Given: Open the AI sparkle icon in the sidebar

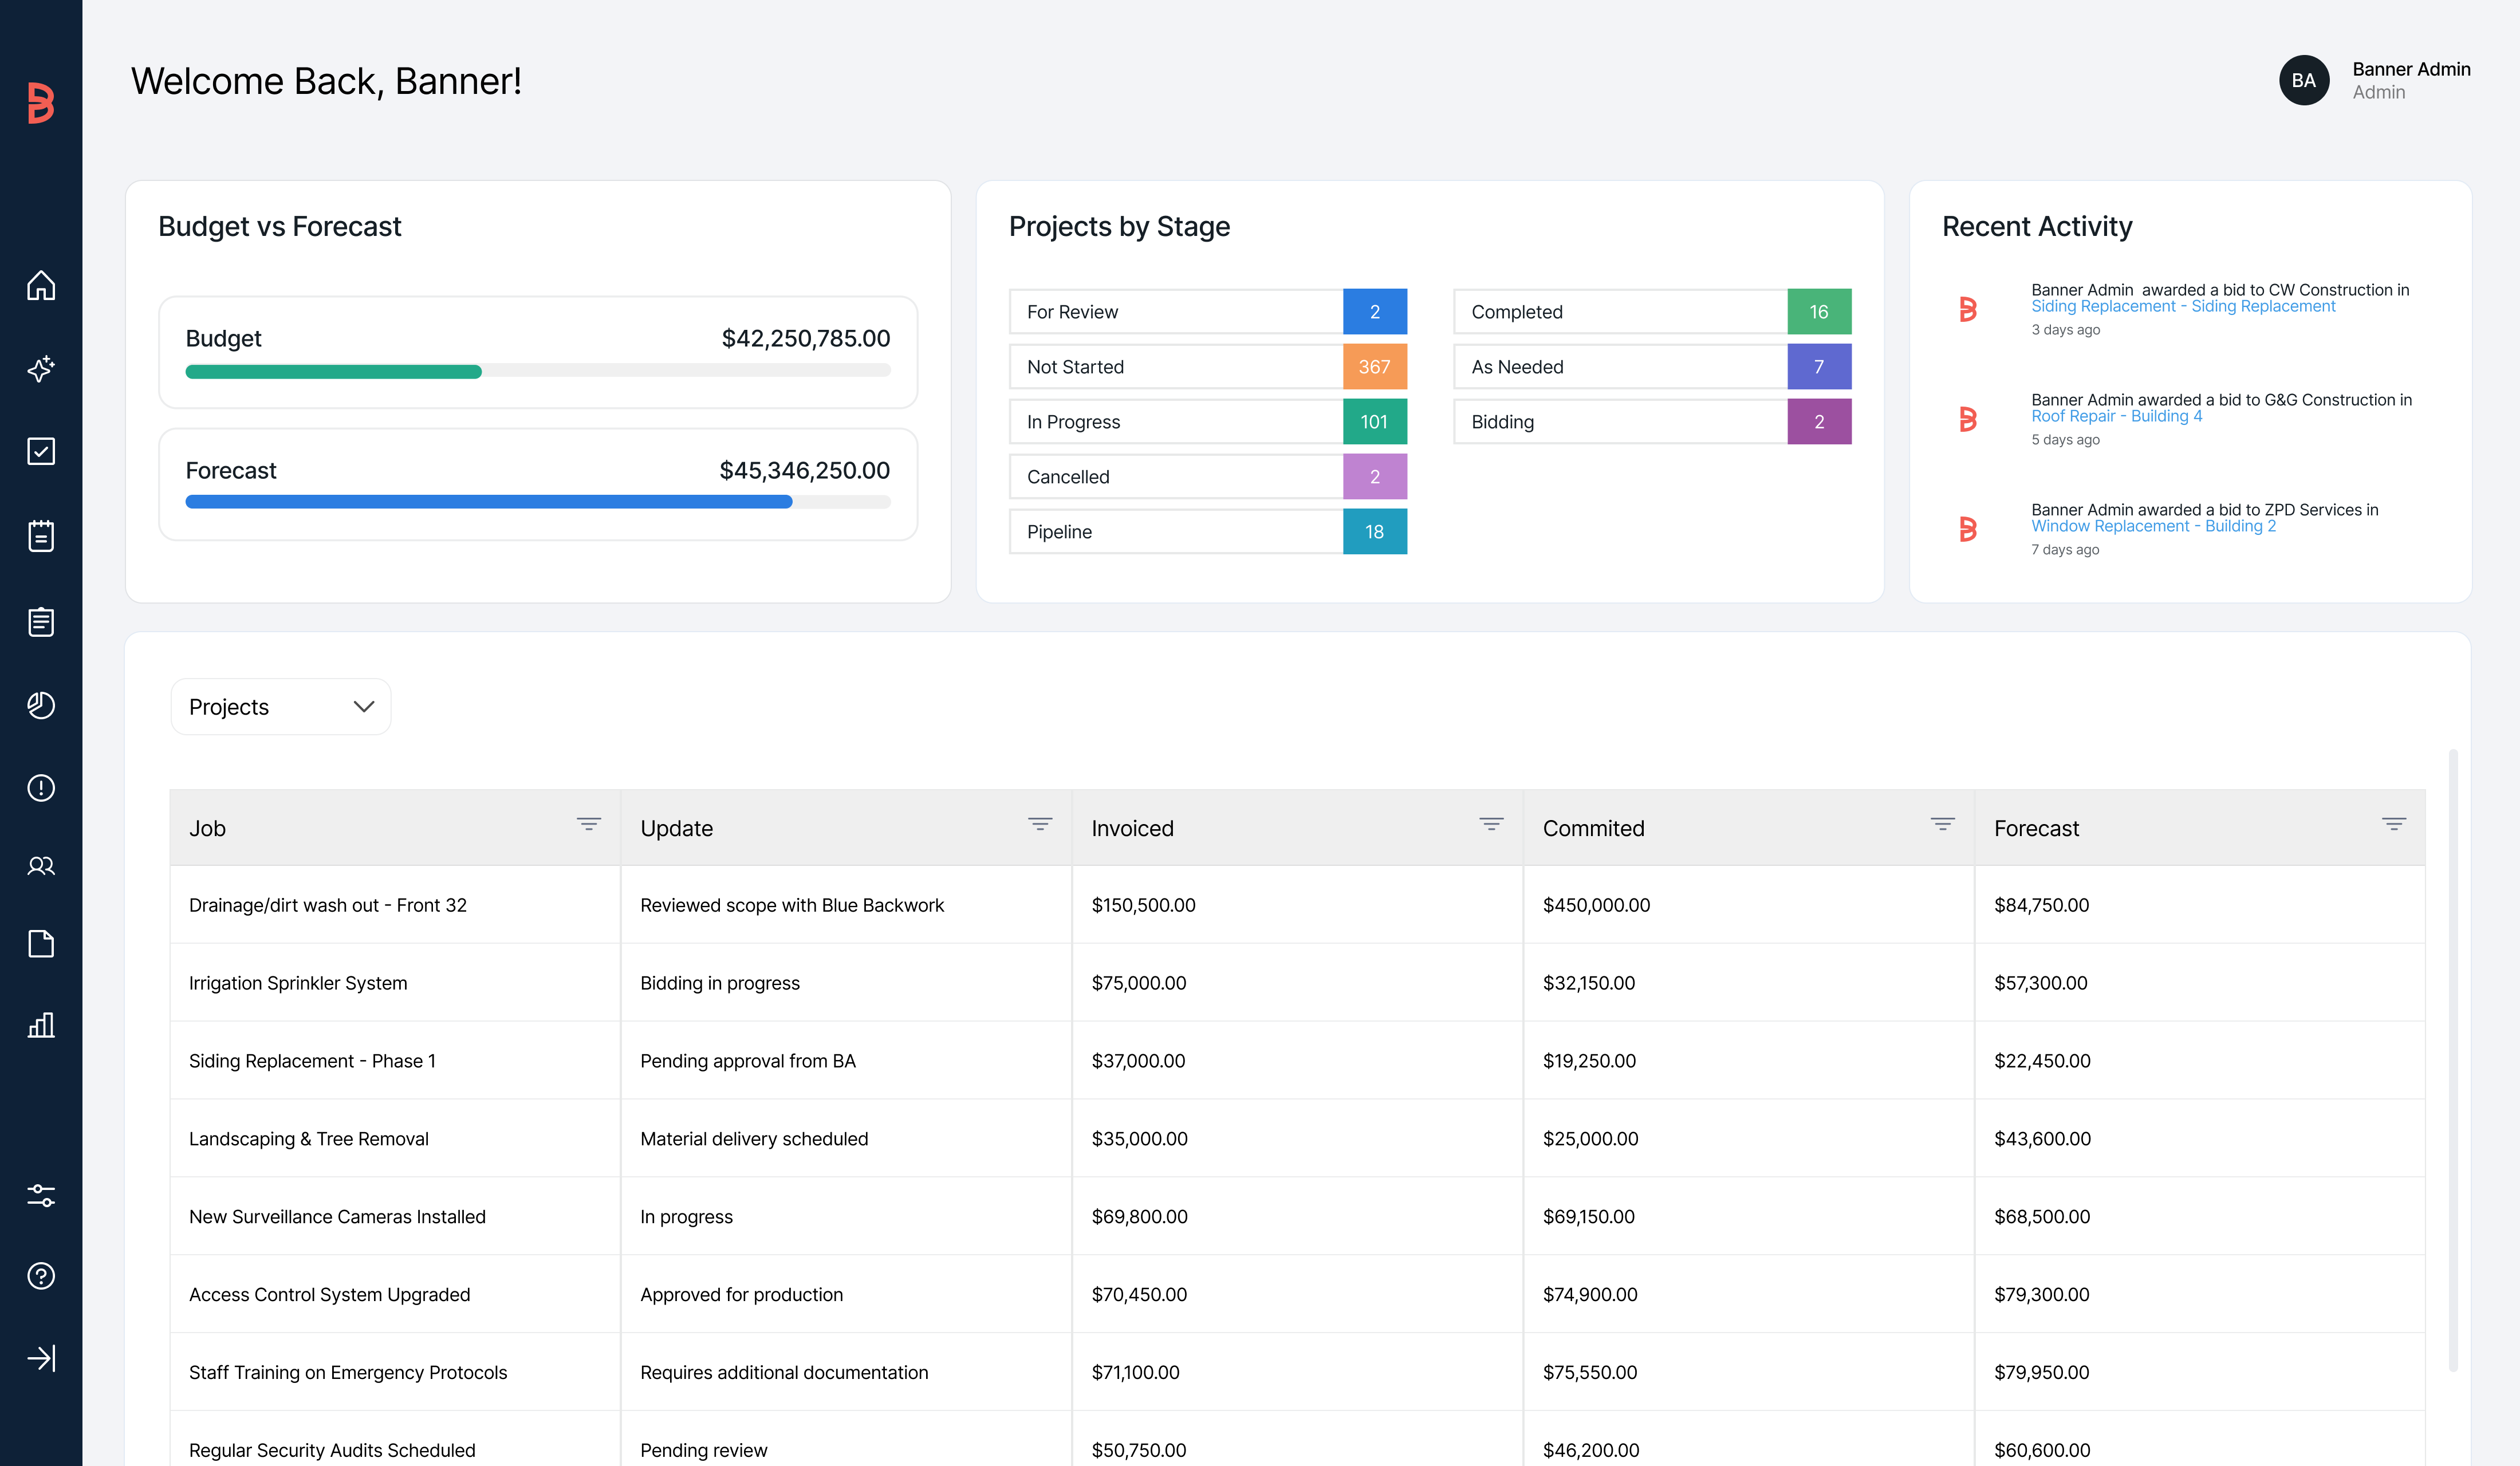Looking at the screenshot, I should (41, 368).
